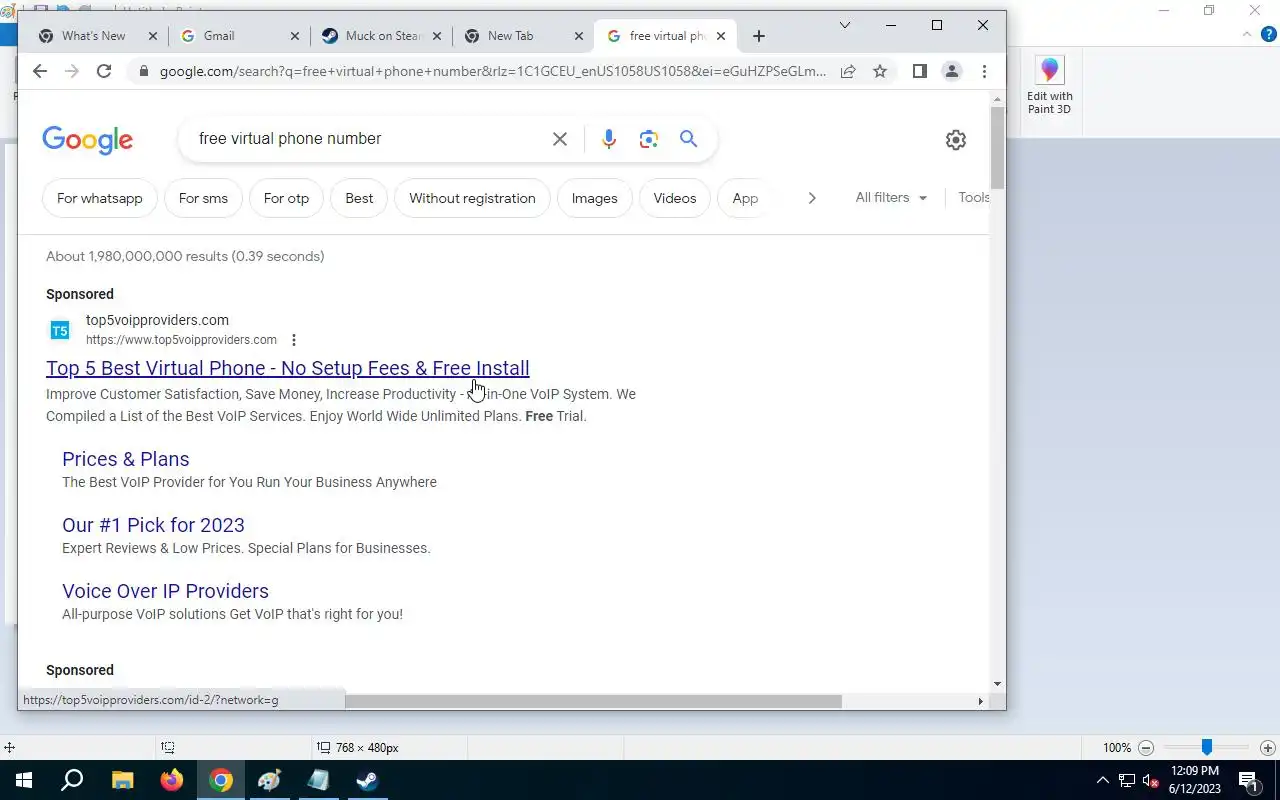This screenshot has height=800, width=1280.
Task: Open Chrome three-dot menu
Action: click(x=984, y=71)
